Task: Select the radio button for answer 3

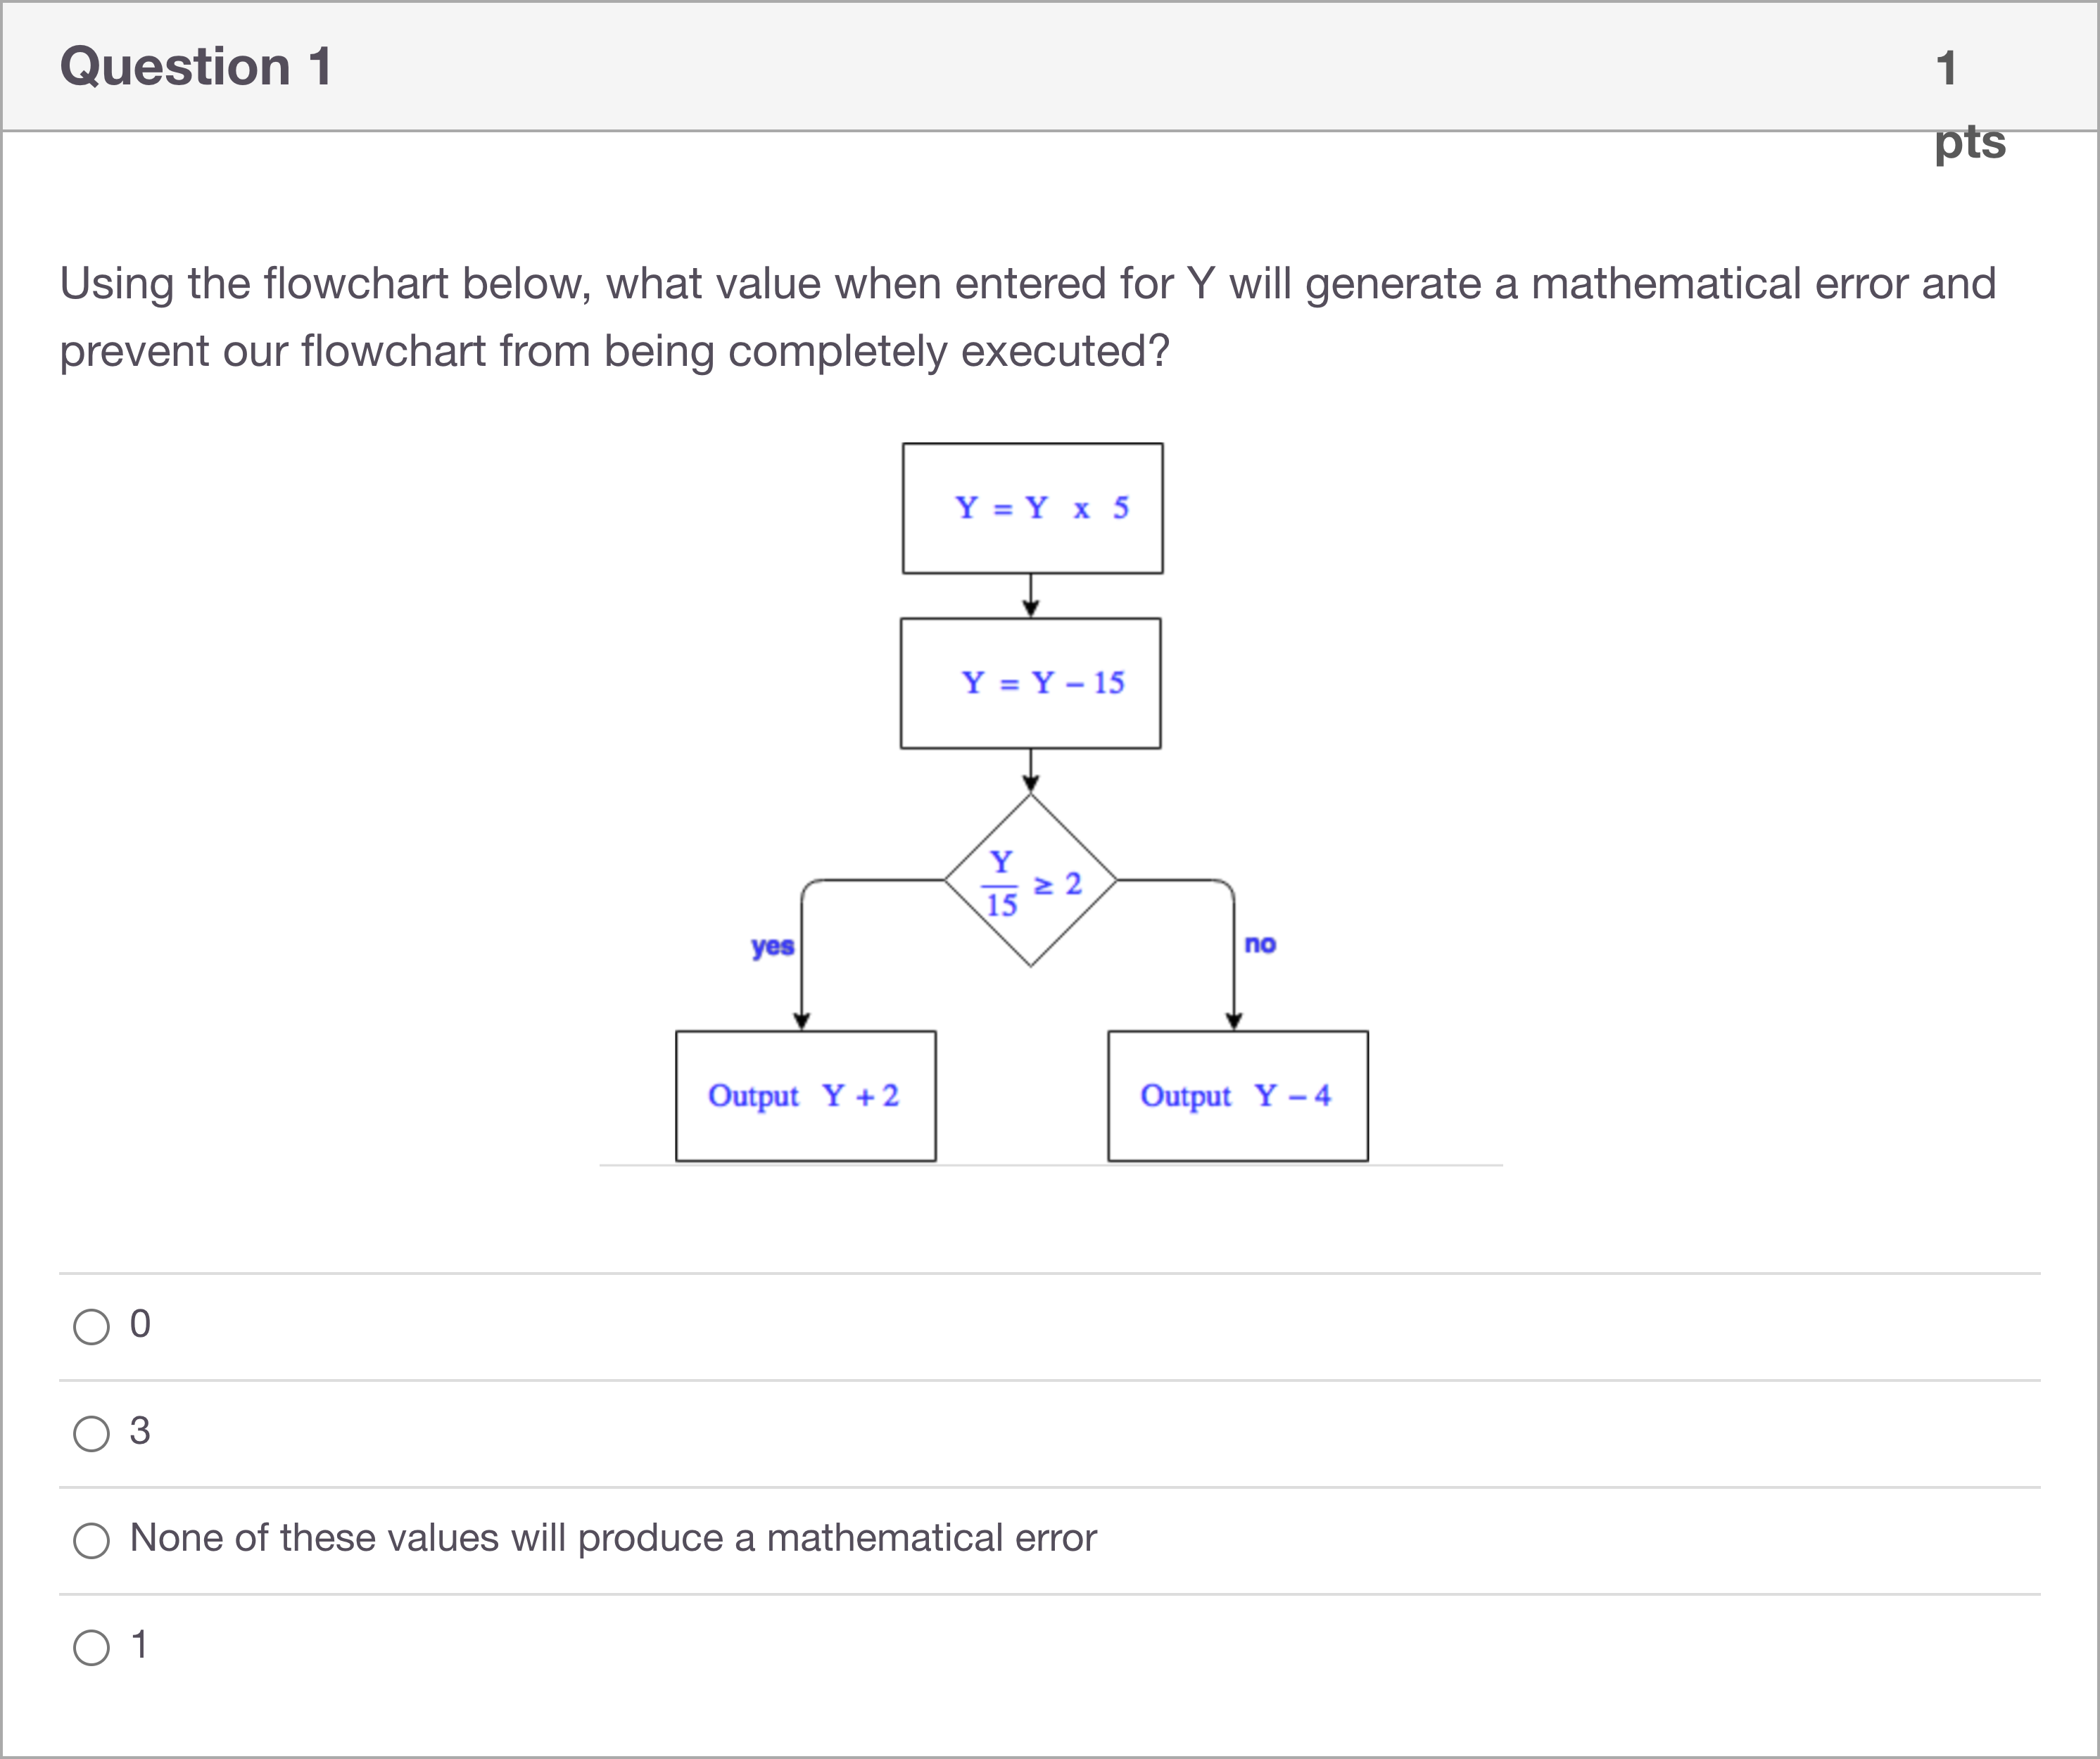Action: (91, 1432)
